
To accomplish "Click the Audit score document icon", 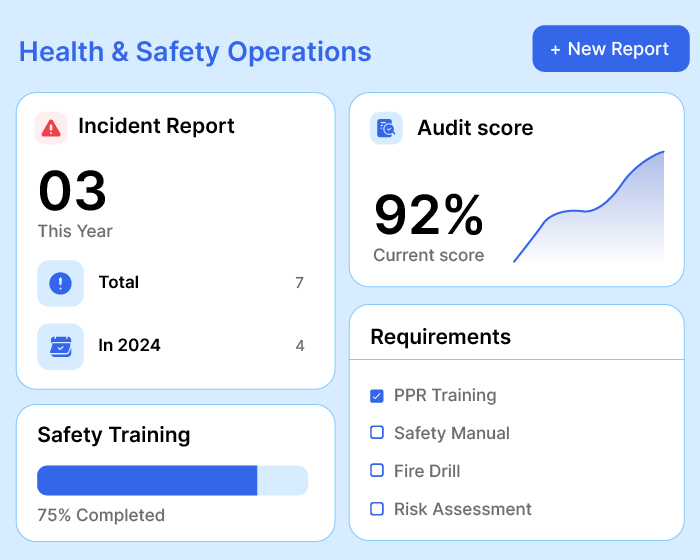I will pyautogui.click(x=386, y=128).
